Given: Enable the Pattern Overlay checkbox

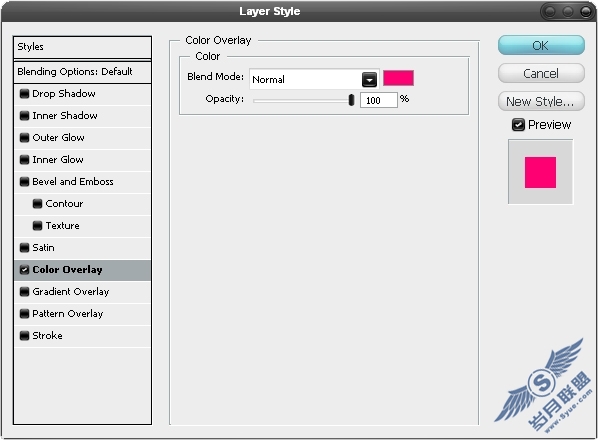Looking at the screenshot, I should (24, 314).
